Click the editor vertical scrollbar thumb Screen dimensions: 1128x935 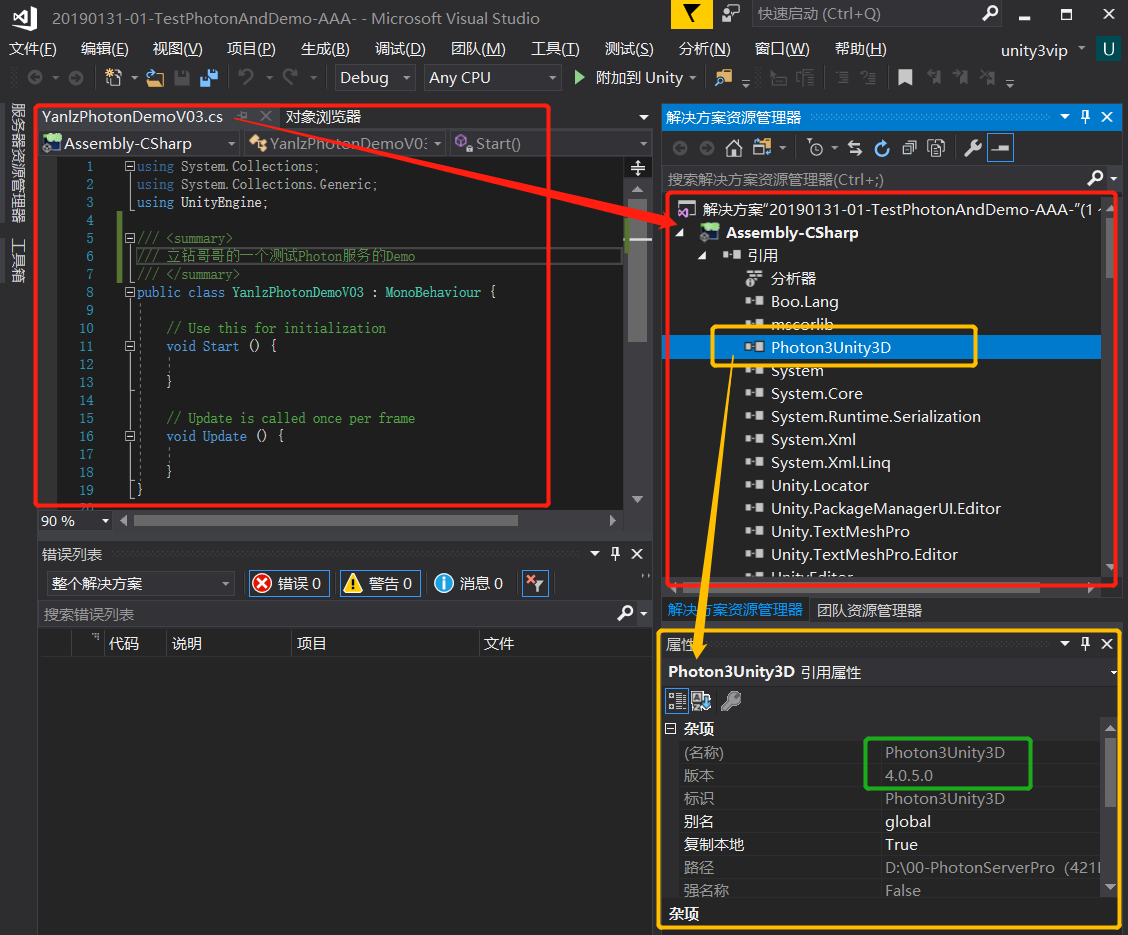pos(637,270)
